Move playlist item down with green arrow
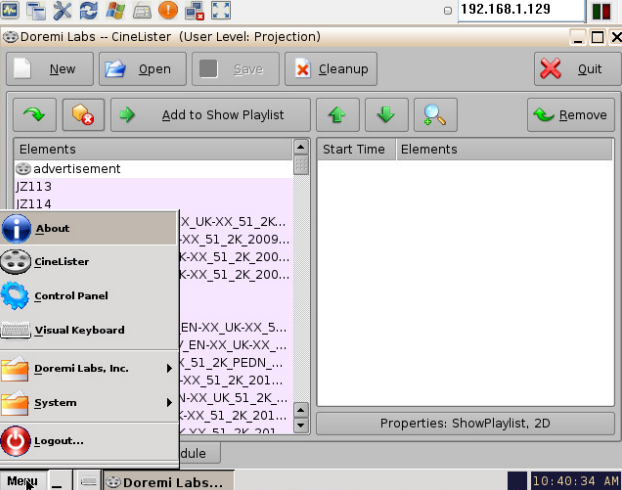This screenshot has height=490, width=622. pyautogui.click(x=386, y=115)
